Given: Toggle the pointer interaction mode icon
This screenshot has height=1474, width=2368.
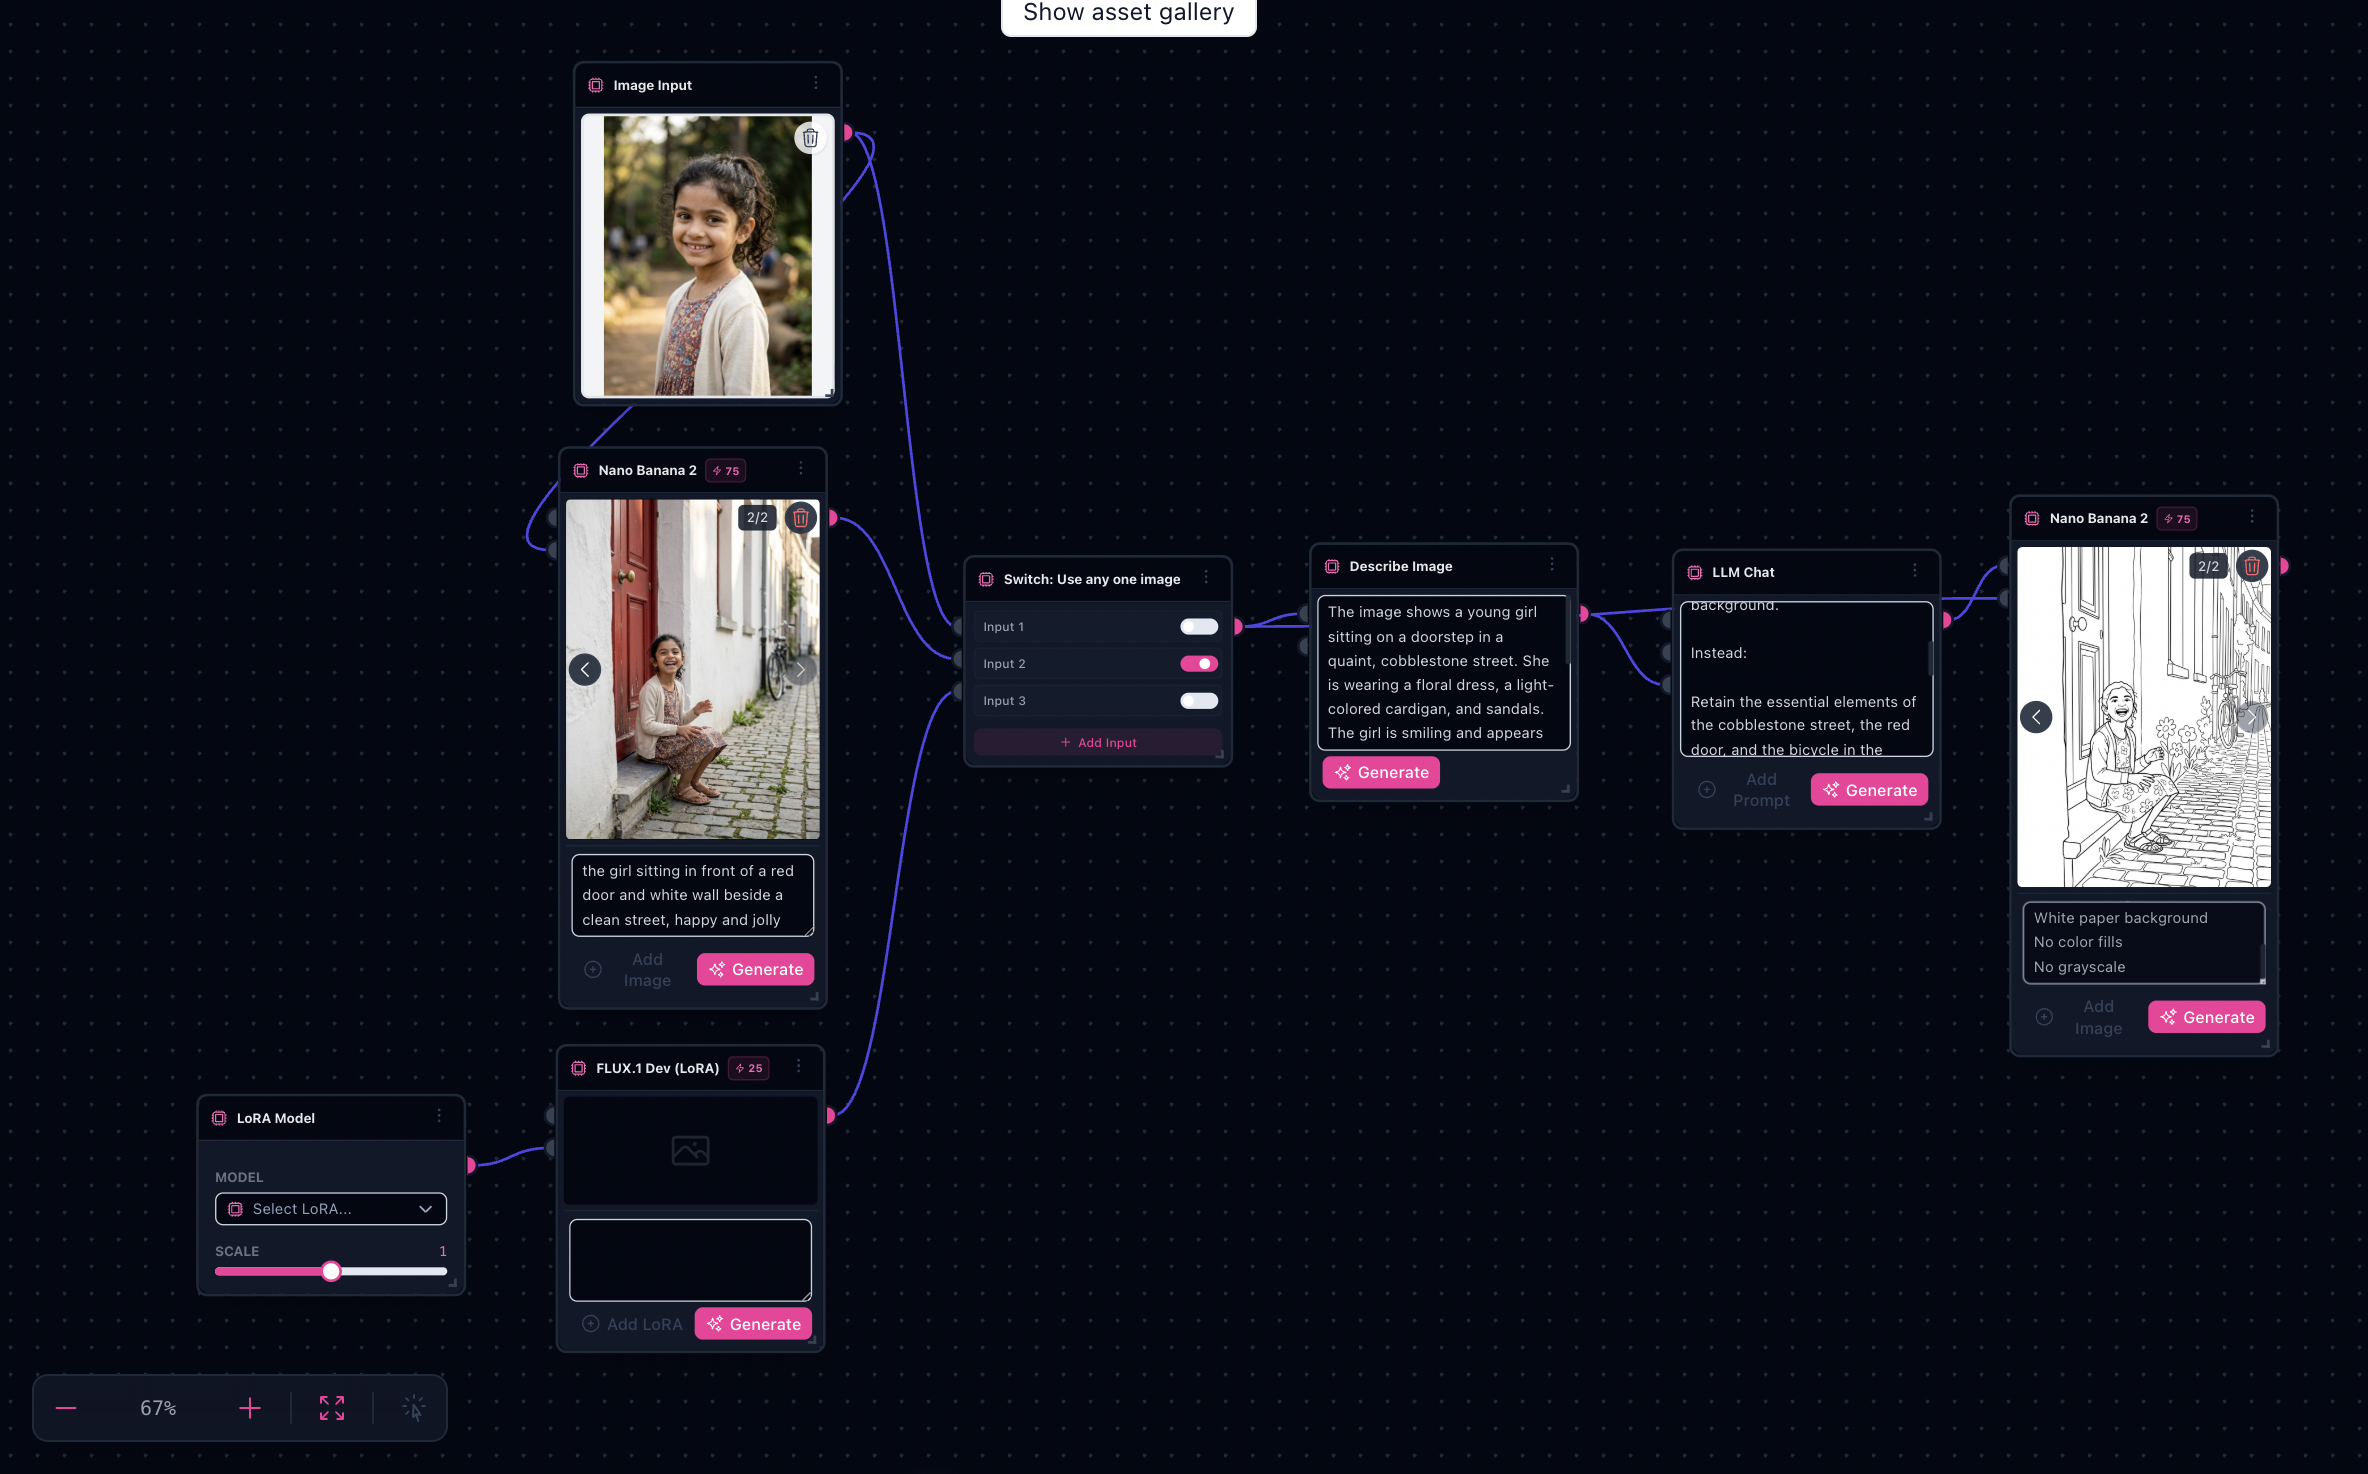Looking at the screenshot, I should (x=414, y=1408).
